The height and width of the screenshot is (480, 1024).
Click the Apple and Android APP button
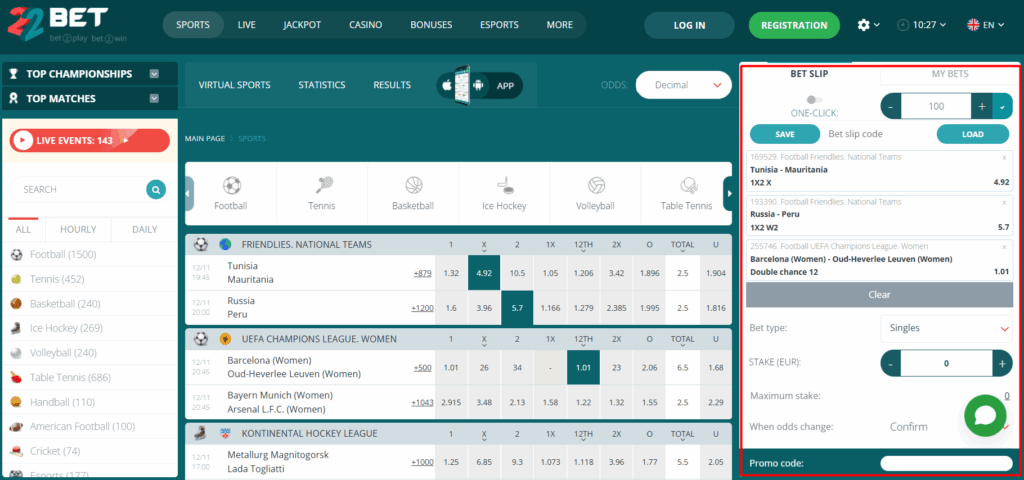click(x=480, y=85)
